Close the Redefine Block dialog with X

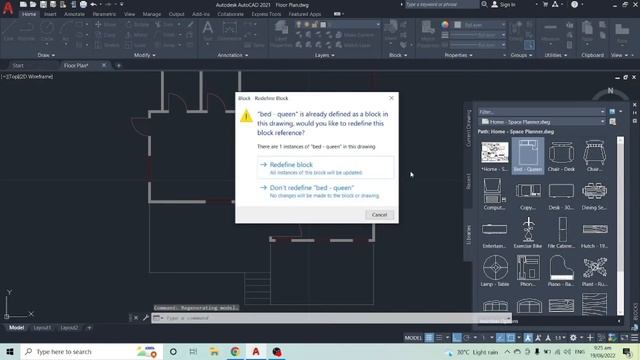[x=391, y=98]
